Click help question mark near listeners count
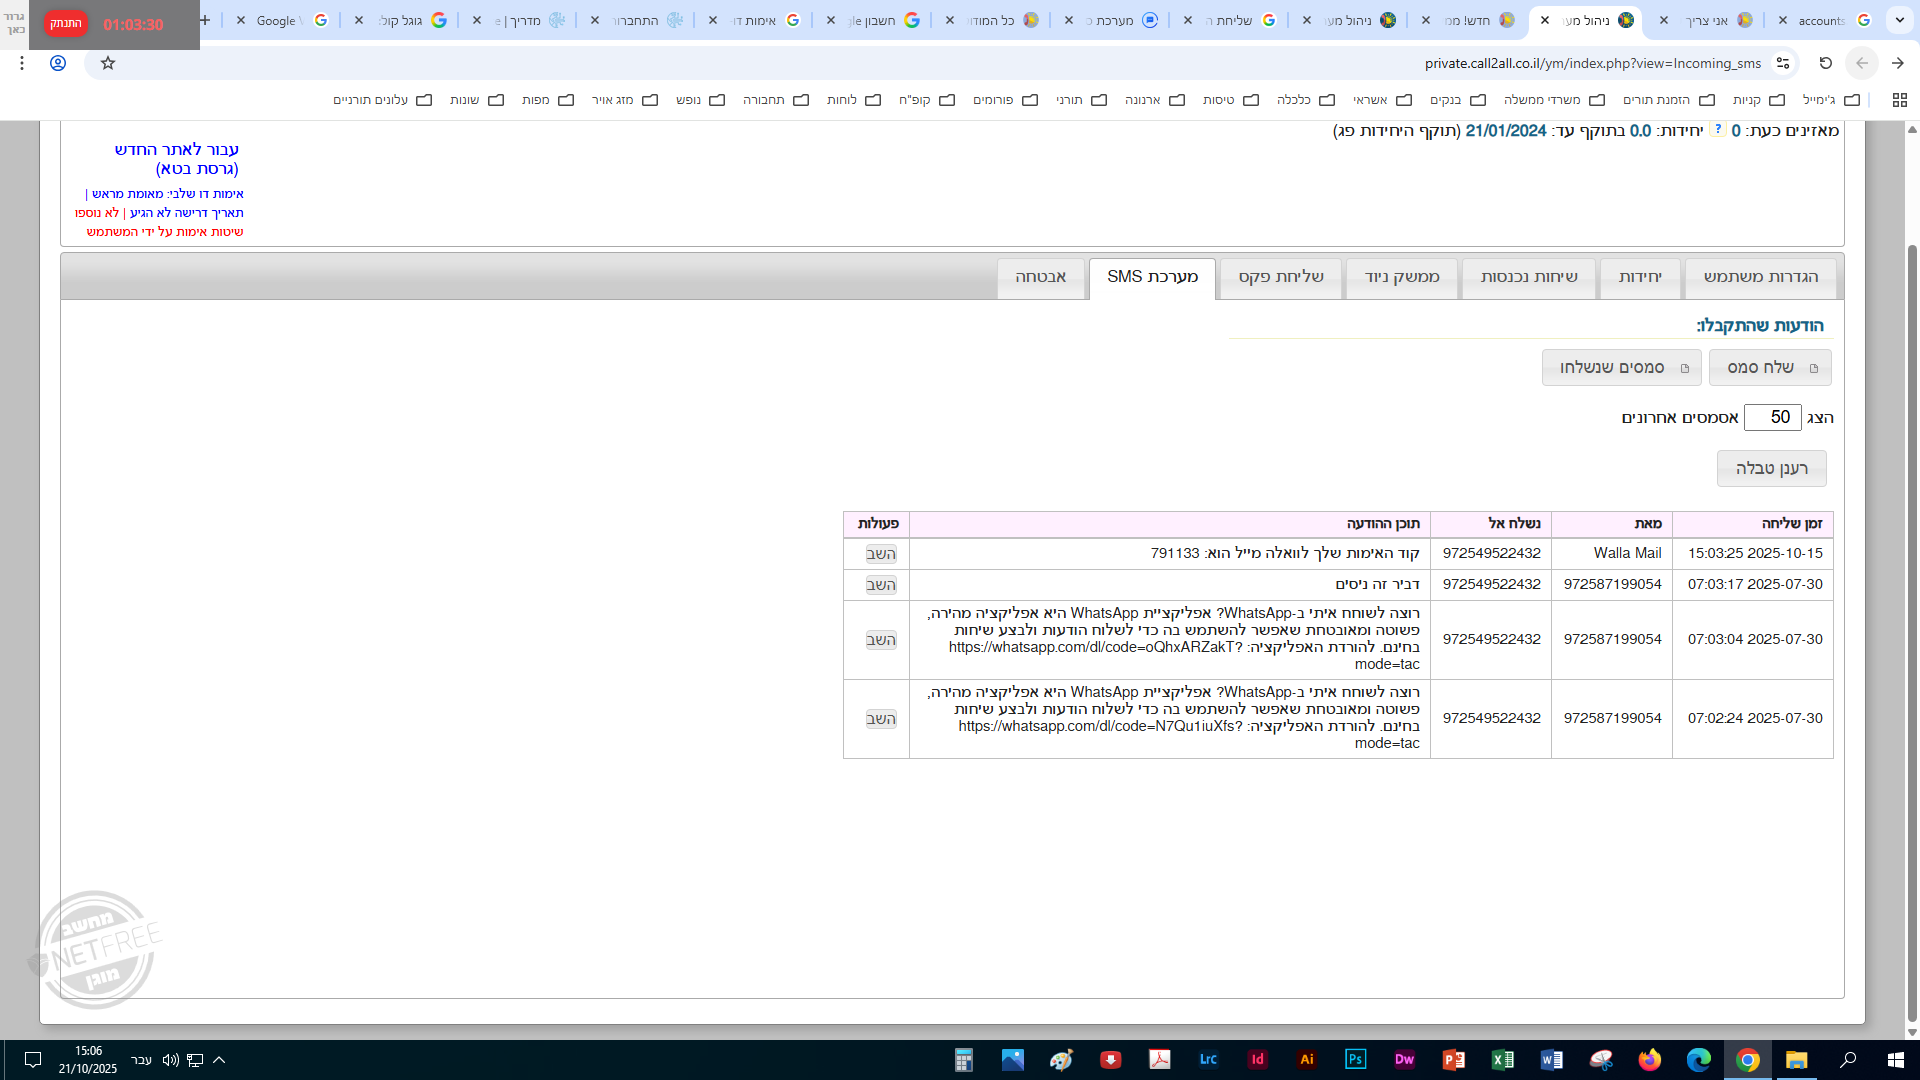Screen dimensions: 1920x1080 [1718, 130]
